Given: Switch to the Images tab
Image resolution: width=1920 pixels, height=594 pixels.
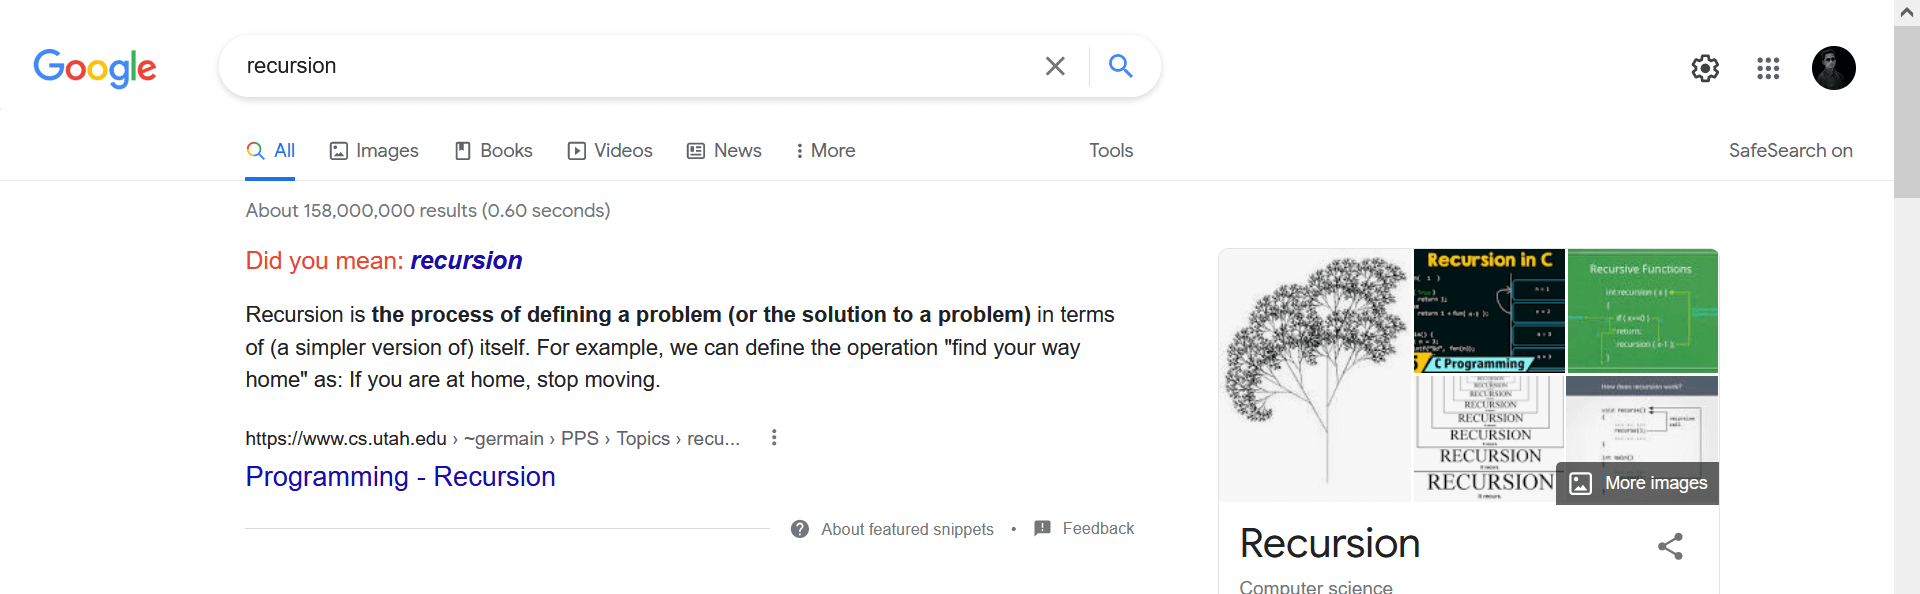Looking at the screenshot, I should 374,150.
